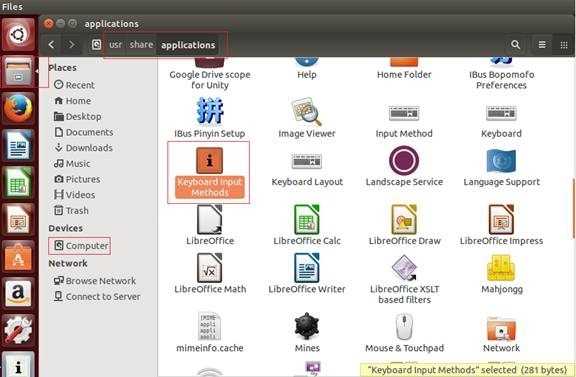The height and width of the screenshot is (377, 576).
Task: Open System Settings from launcher
Action: [18, 330]
